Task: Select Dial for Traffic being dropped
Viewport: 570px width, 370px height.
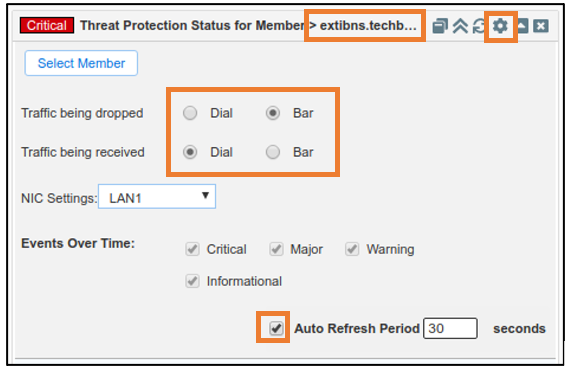Action: 190,113
